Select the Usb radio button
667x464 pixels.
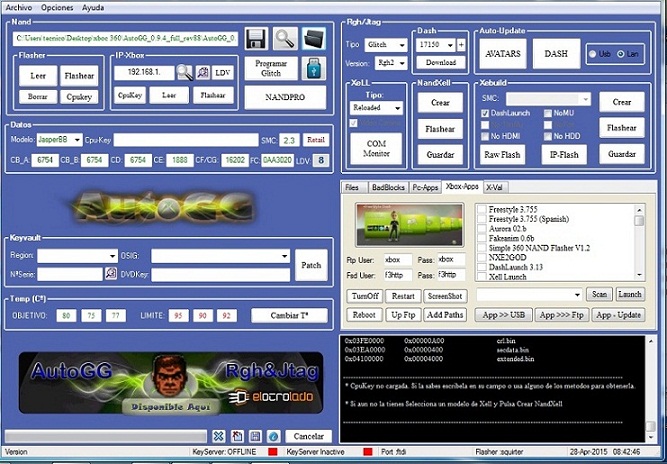click(x=593, y=54)
